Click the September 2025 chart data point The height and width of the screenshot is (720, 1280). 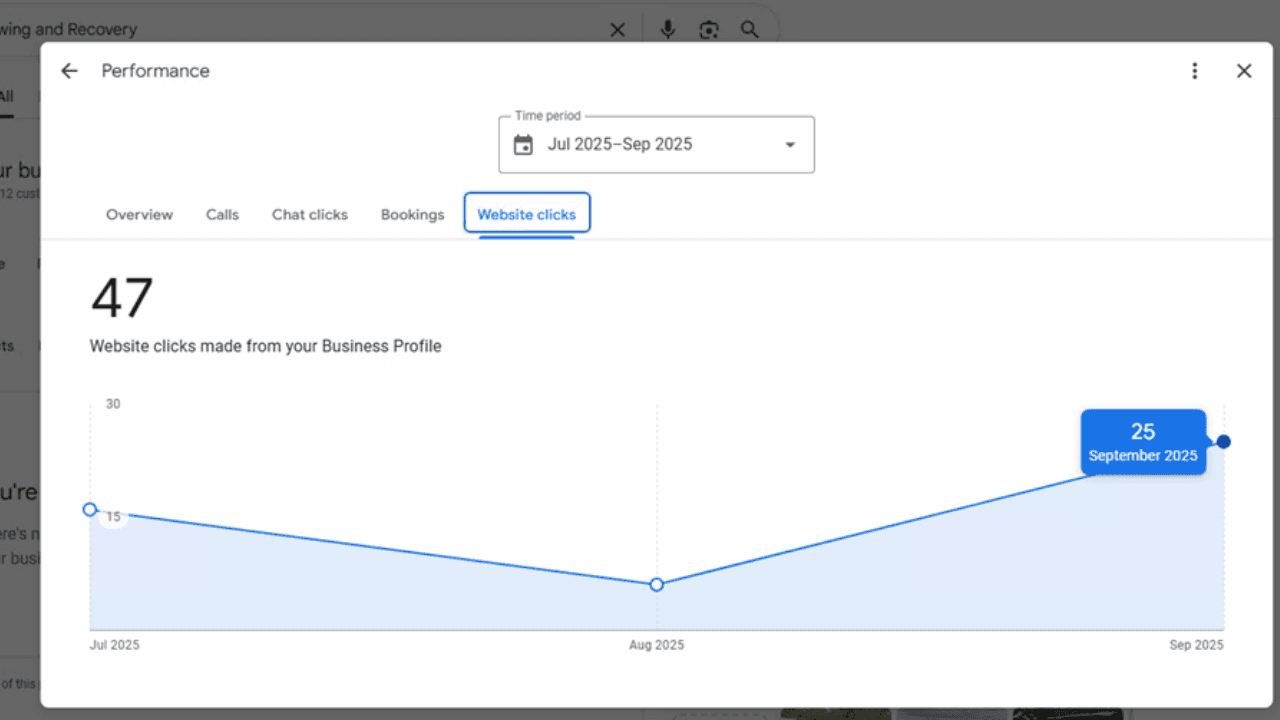click(1223, 442)
